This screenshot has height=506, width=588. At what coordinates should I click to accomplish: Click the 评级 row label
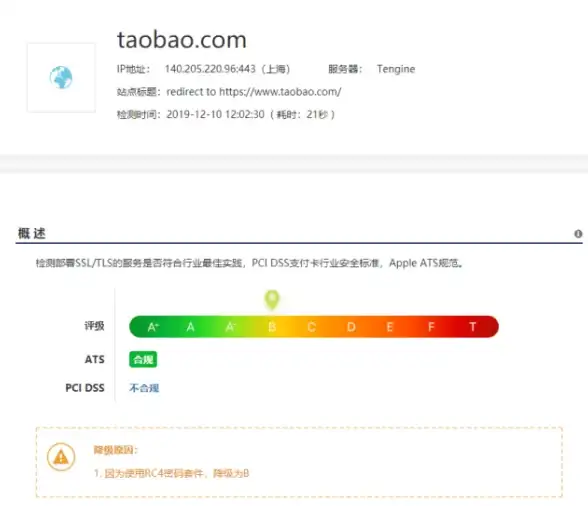[94, 326]
